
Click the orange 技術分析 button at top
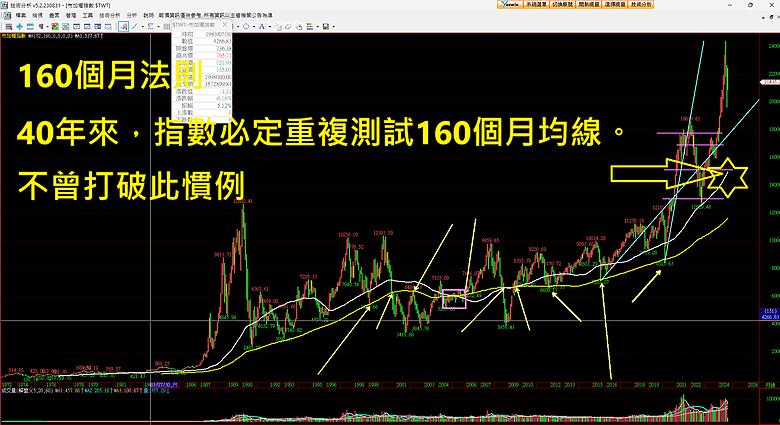[641, 4]
